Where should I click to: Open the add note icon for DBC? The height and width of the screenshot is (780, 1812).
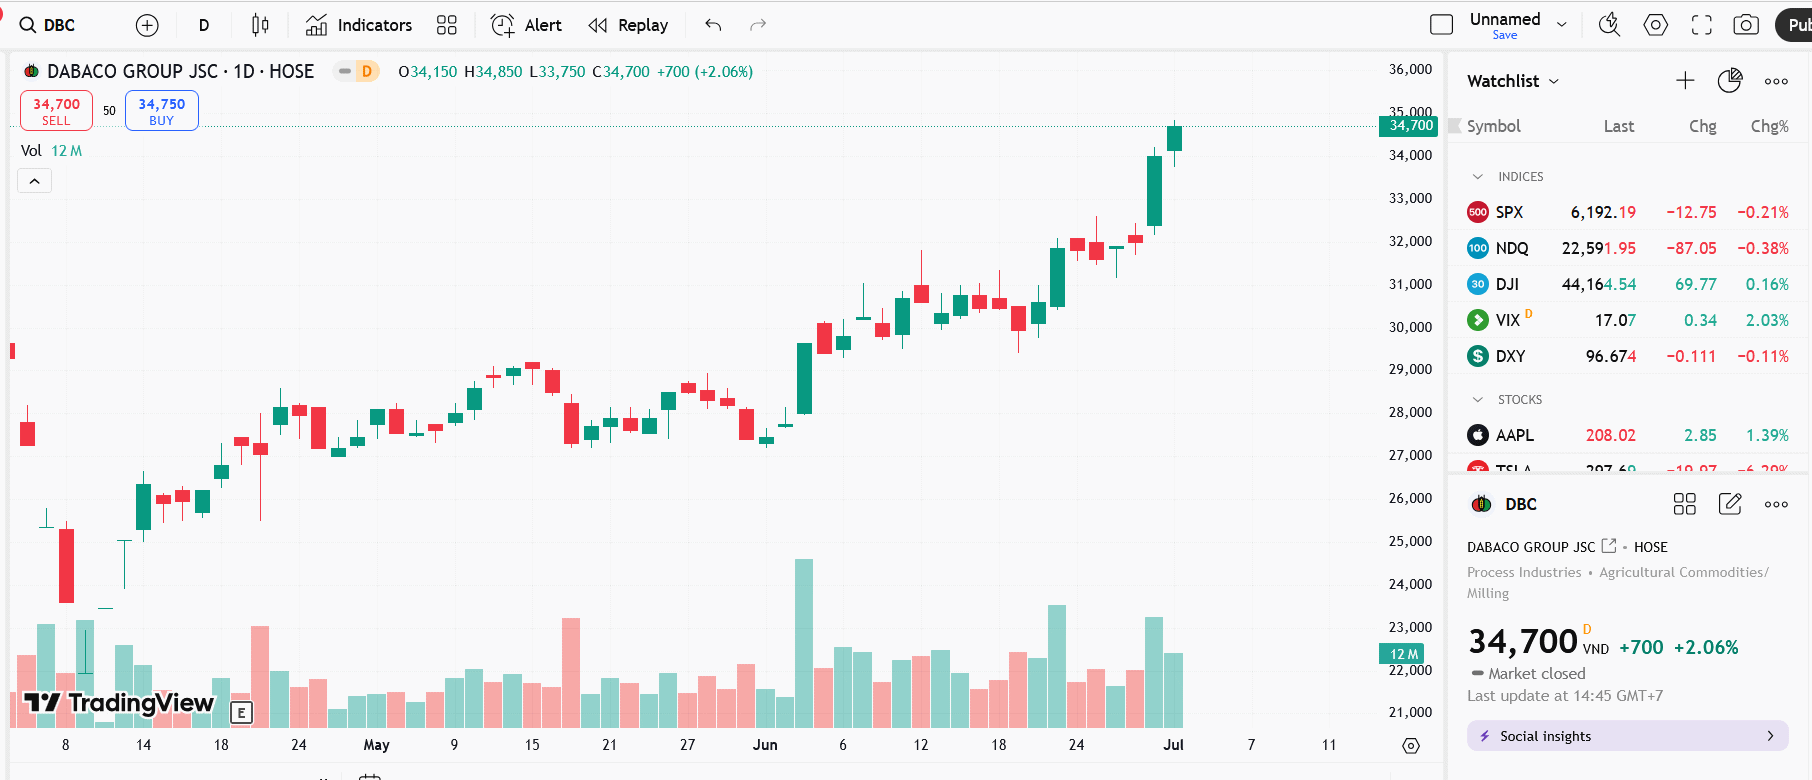tap(1730, 504)
